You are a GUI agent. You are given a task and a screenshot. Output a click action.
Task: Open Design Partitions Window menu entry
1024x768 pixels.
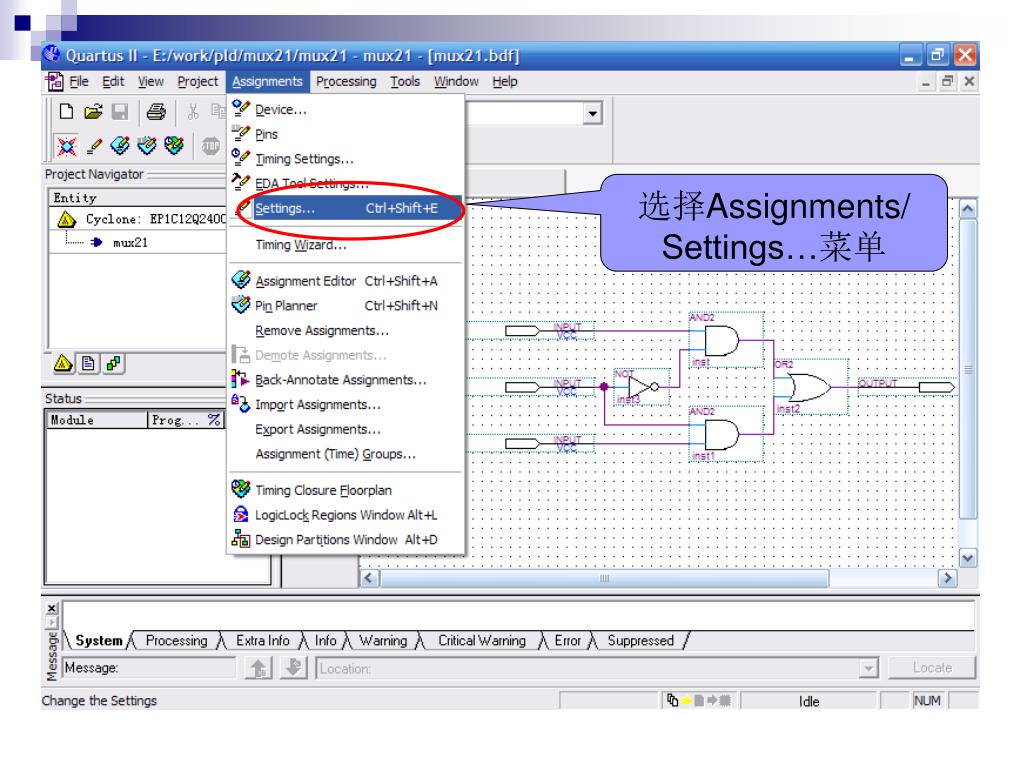(x=345, y=540)
